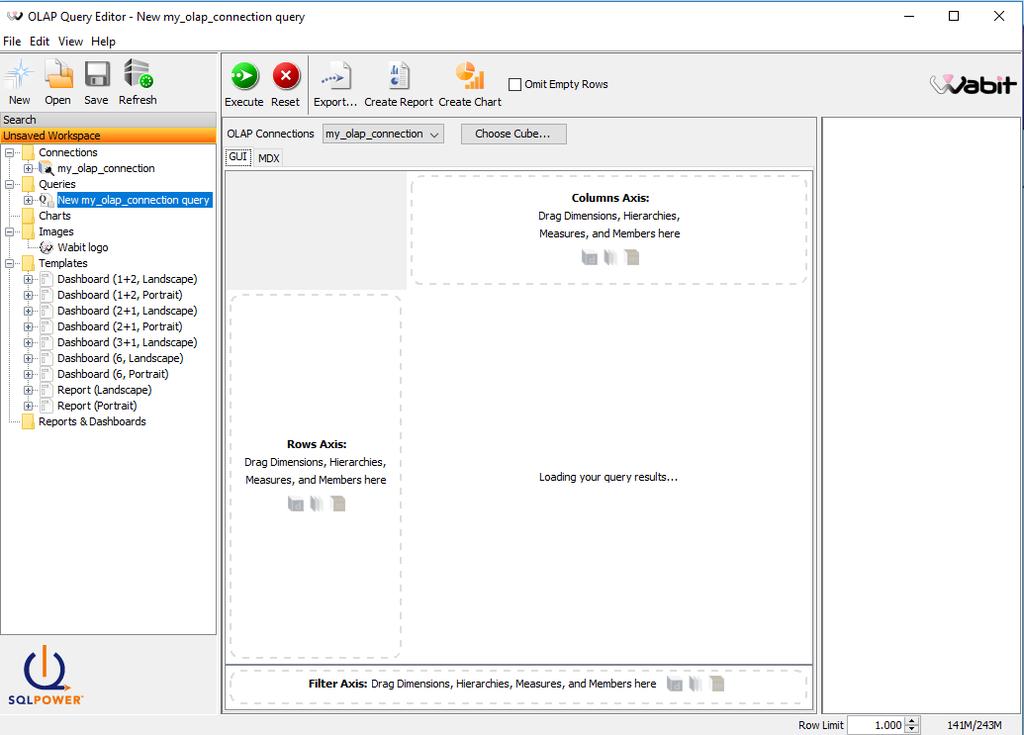
Task: Click the red Reset icon
Action: point(285,76)
